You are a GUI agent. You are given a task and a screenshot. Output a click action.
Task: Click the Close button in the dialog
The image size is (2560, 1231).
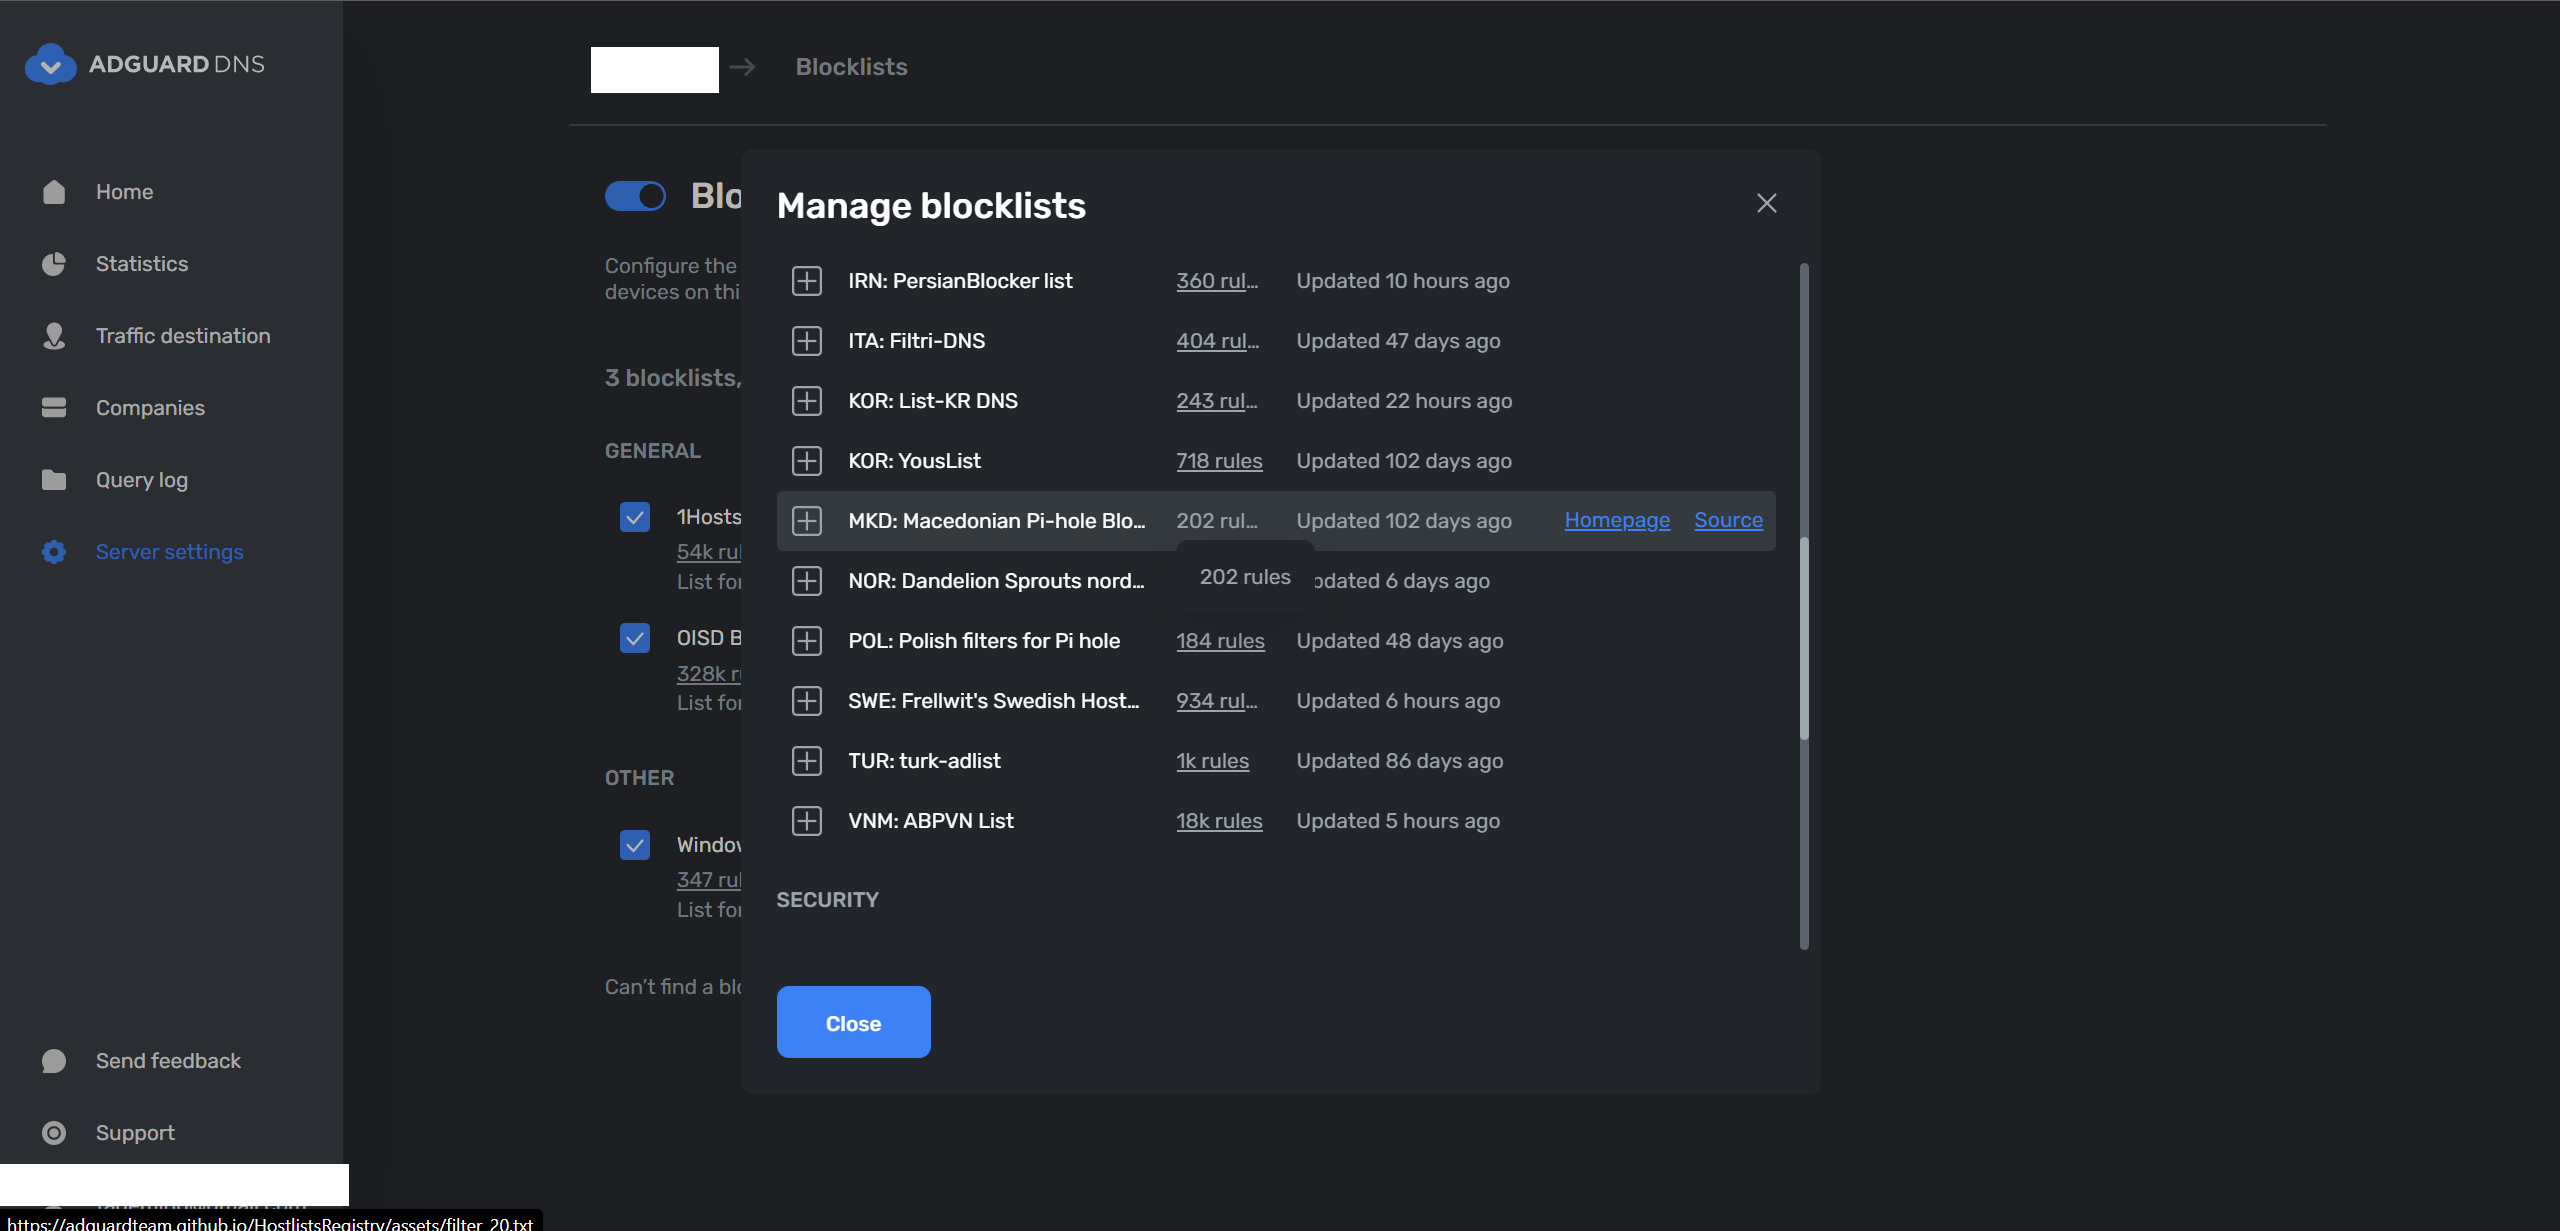pos(853,1022)
